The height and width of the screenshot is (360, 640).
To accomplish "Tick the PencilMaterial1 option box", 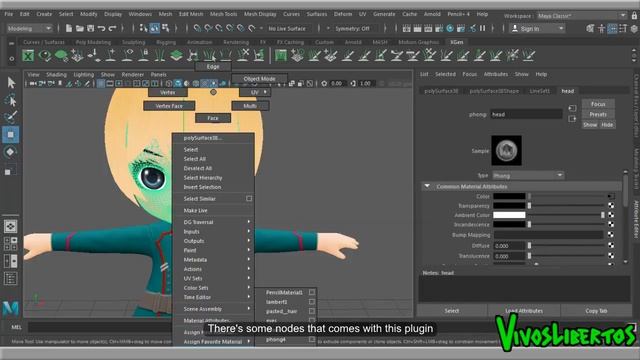I will click(312, 292).
